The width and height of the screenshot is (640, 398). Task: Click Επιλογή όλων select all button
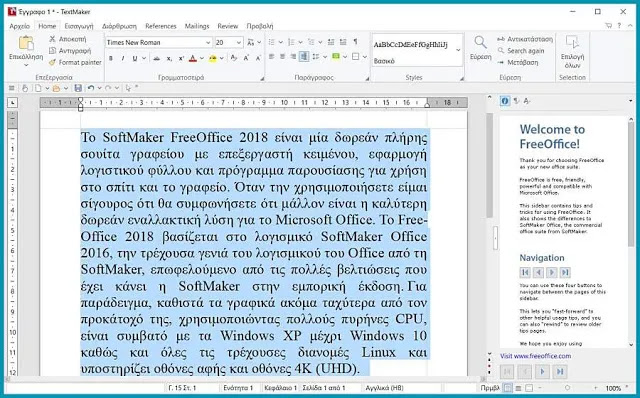point(572,51)
